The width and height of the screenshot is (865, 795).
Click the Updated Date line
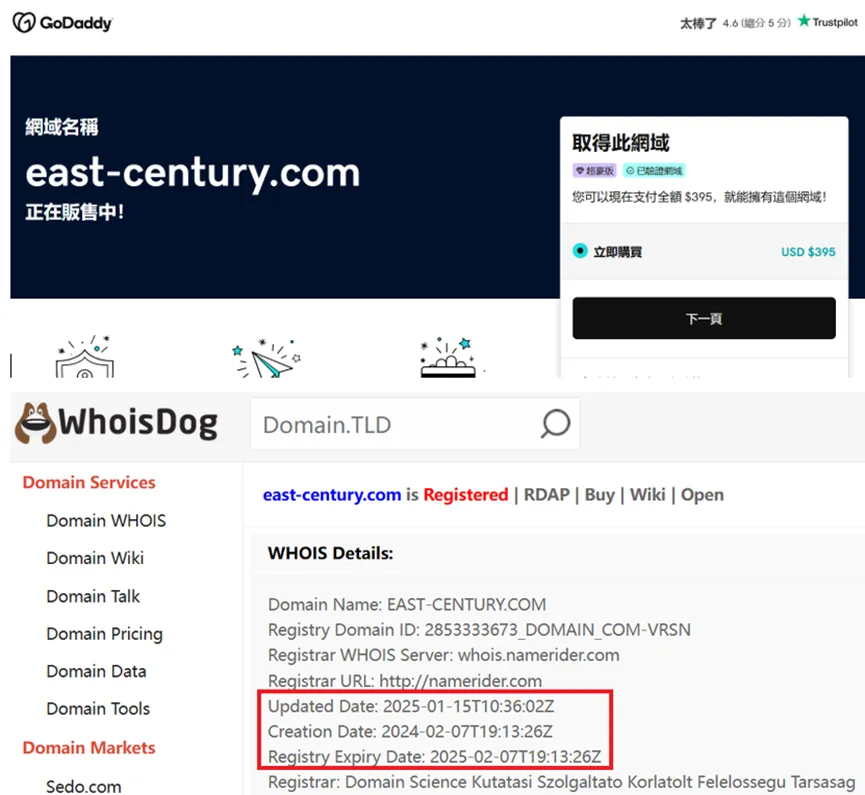point(411,706)
